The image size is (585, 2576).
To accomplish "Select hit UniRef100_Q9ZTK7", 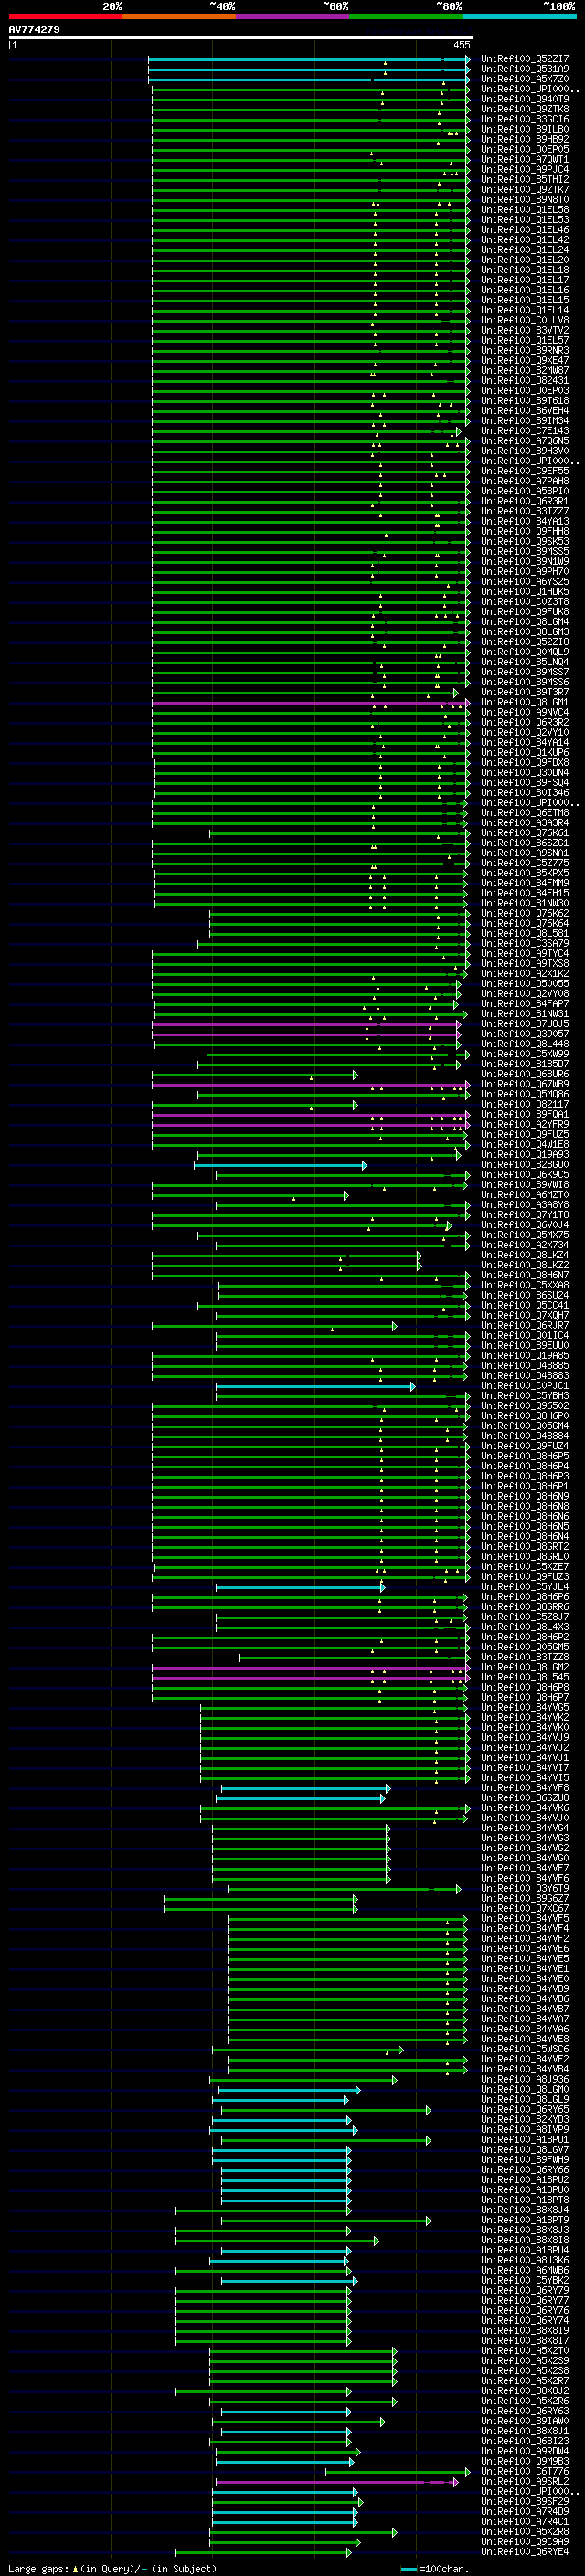I will click(525, 190).
